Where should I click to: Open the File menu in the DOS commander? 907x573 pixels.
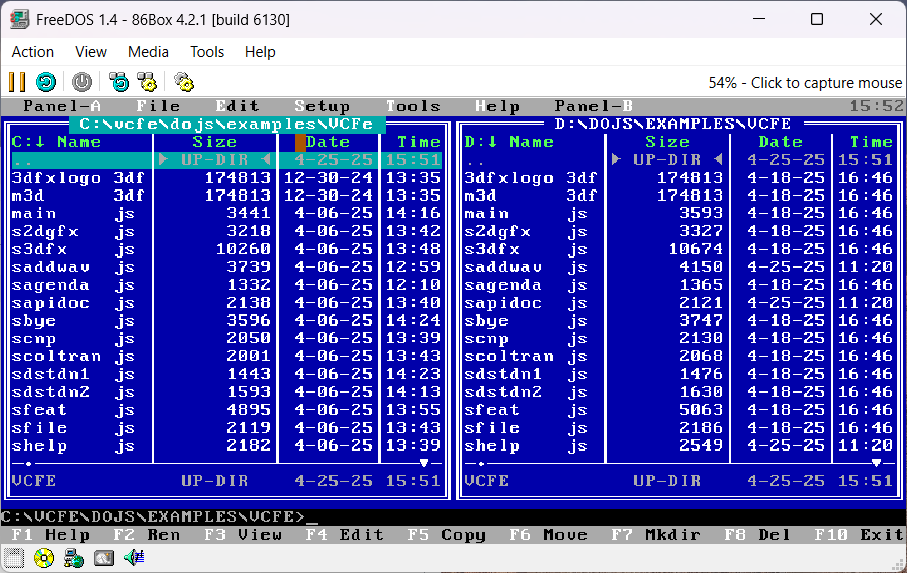coord(158,106)
